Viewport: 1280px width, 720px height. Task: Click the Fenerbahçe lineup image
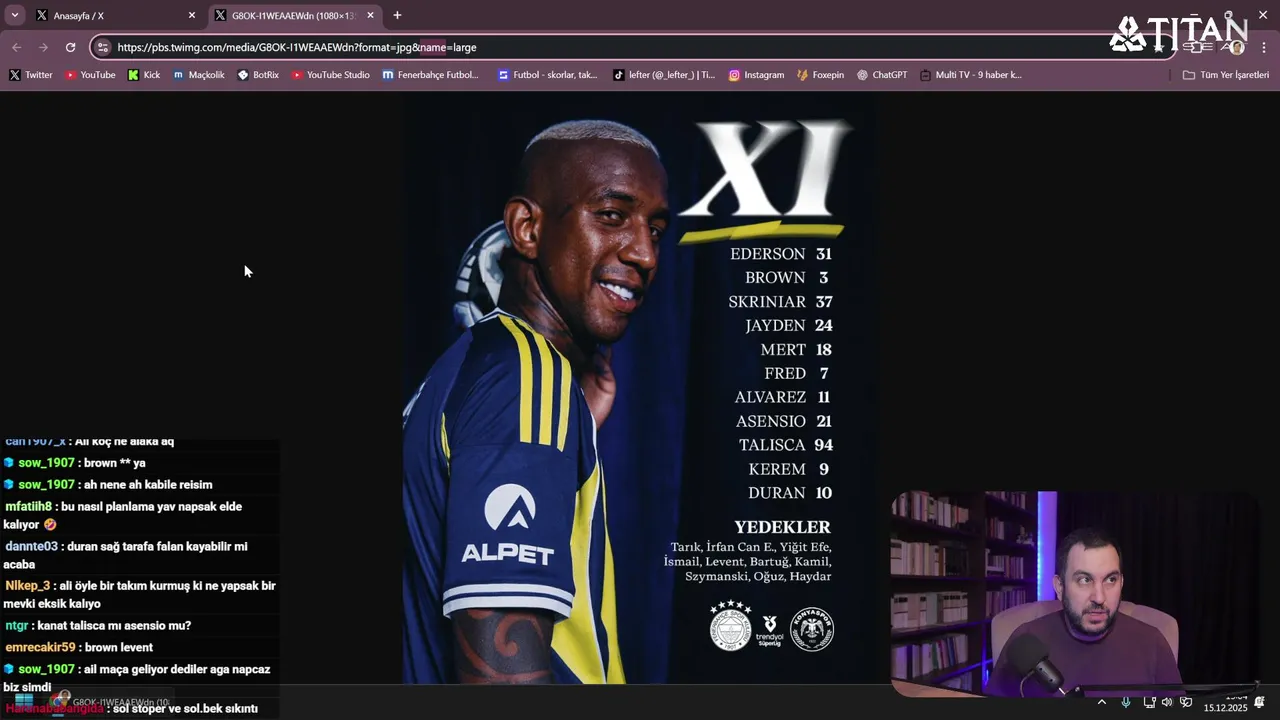tap(640, 388)
